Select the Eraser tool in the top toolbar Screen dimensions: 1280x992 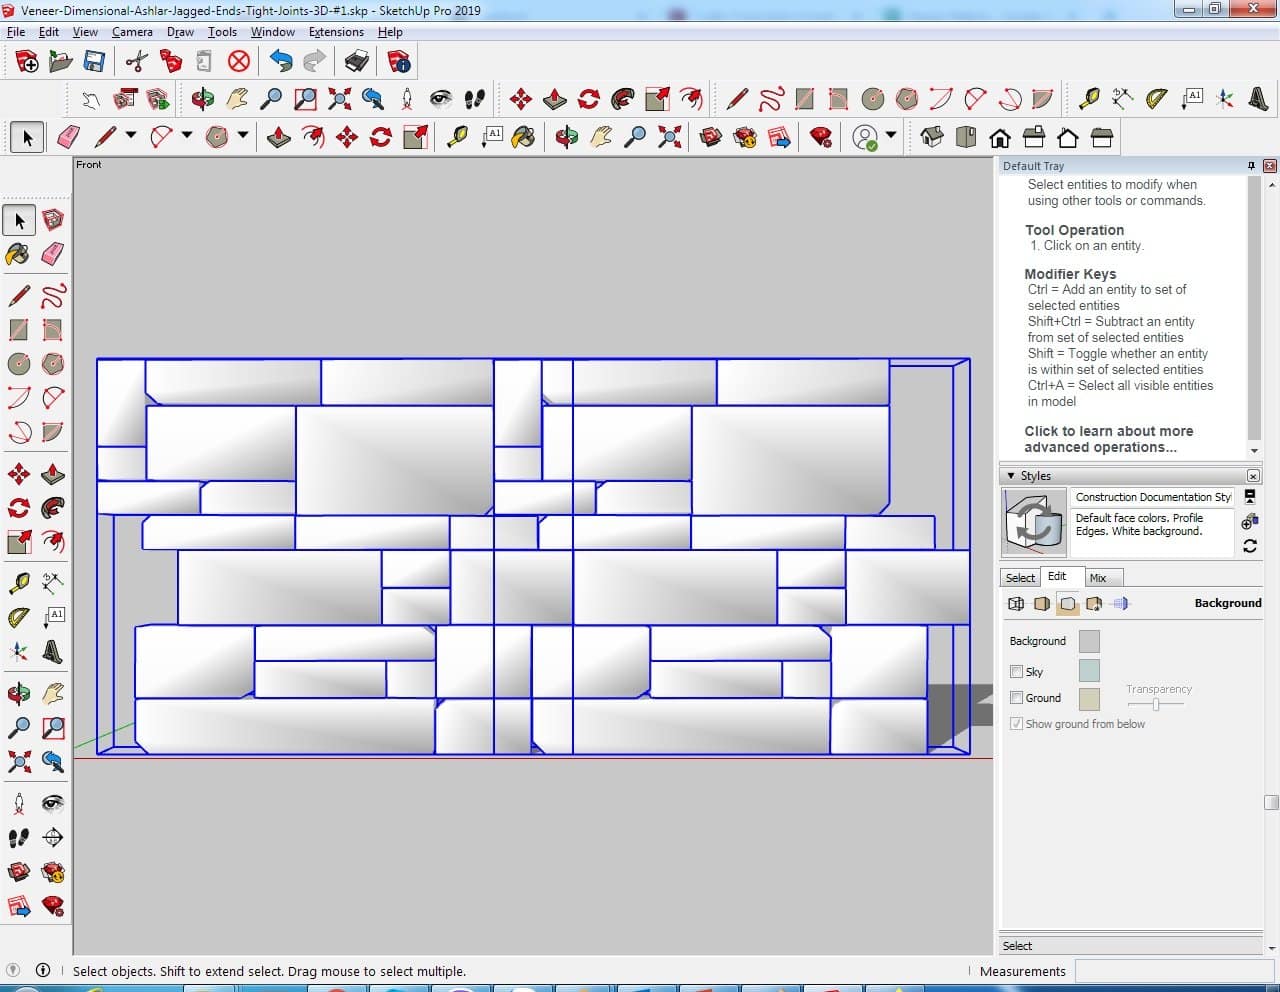pyautogui.click(x=68, y=137)
